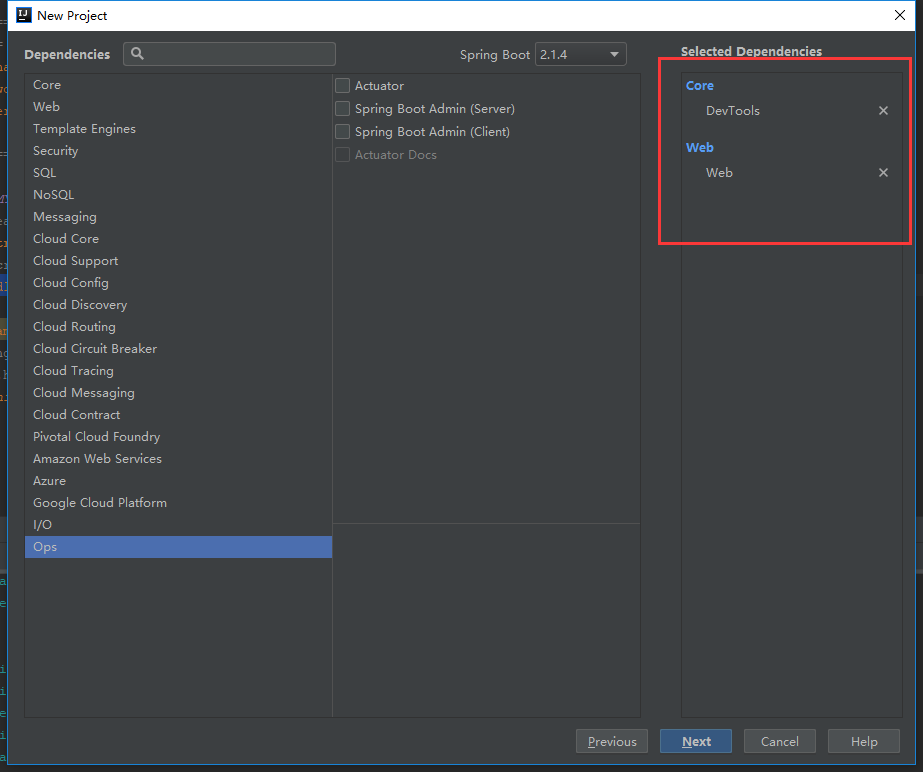
Task: Remove Web from selected dependencies
Action: pos(883,172)
